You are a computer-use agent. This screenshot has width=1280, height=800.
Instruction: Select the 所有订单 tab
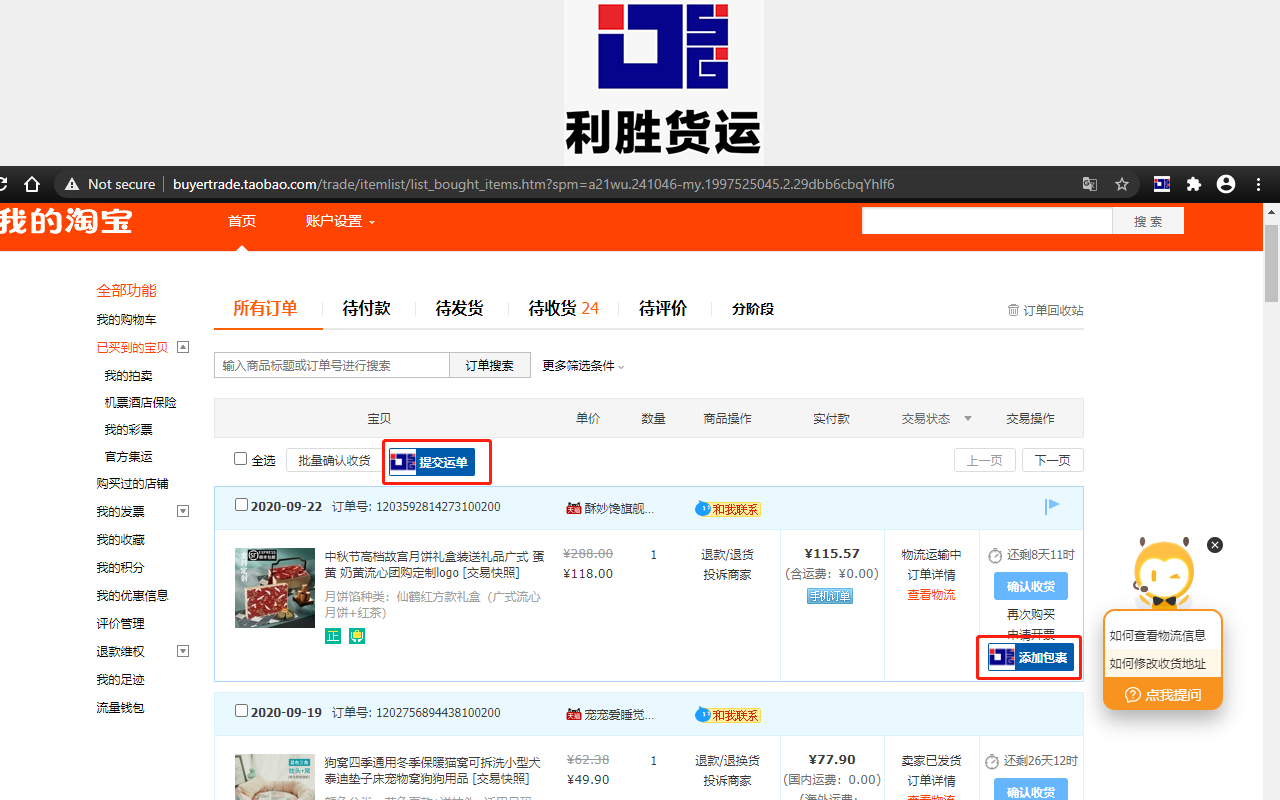(265, 308)
